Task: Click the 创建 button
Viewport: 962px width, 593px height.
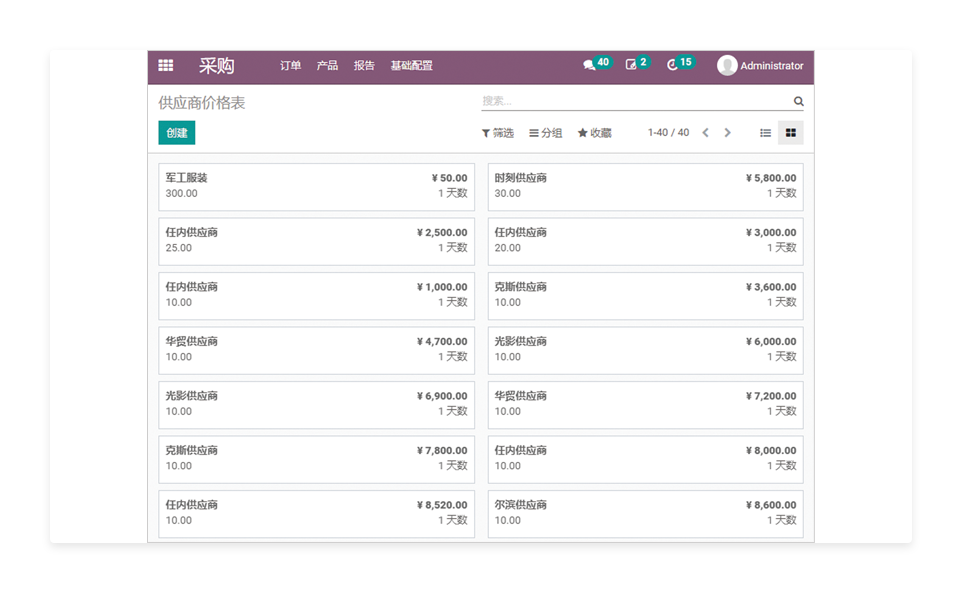Action: (177, 133)
